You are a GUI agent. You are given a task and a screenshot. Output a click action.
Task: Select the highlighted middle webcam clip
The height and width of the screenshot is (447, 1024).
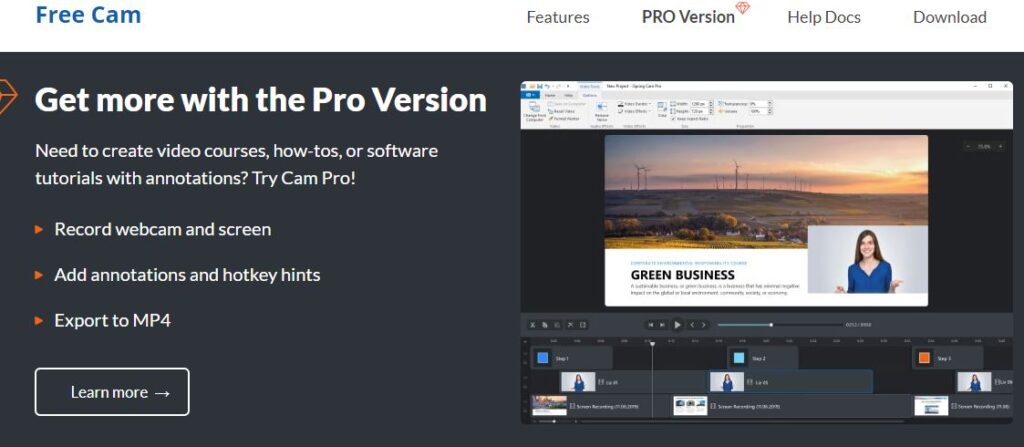pyautogui.click(x=791, y=382)
